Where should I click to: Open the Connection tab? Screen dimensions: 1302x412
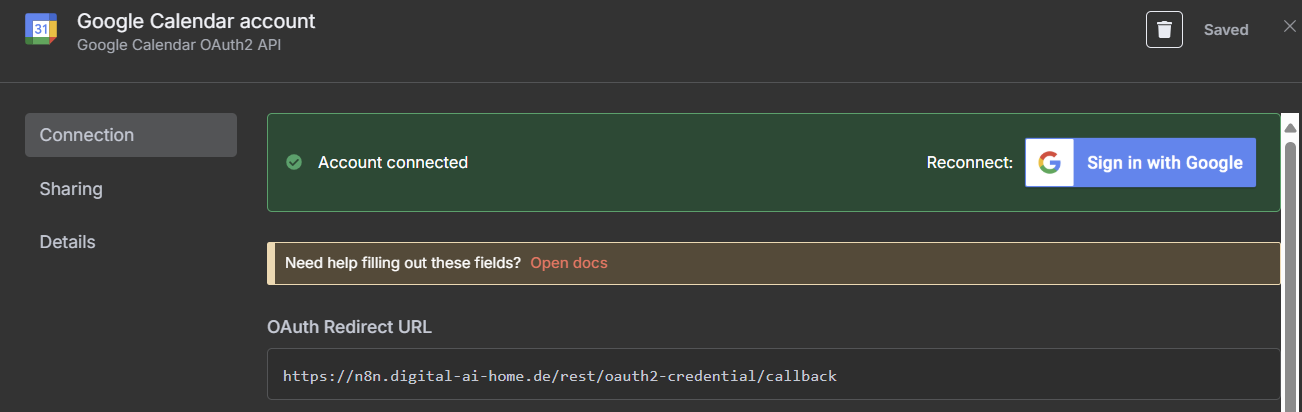(131, 135)
